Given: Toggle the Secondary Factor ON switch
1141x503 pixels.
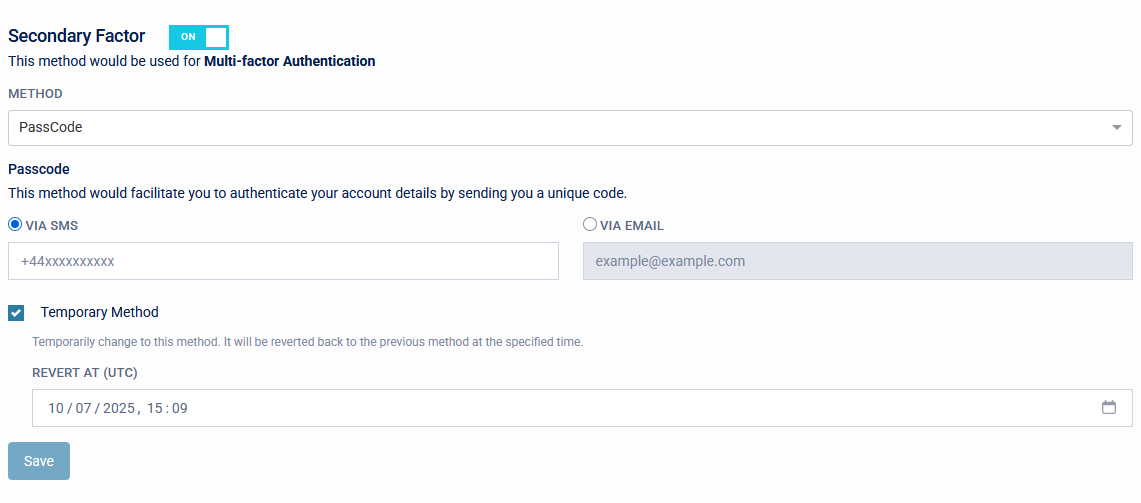Looking at the screenshot, I should 199,37.
